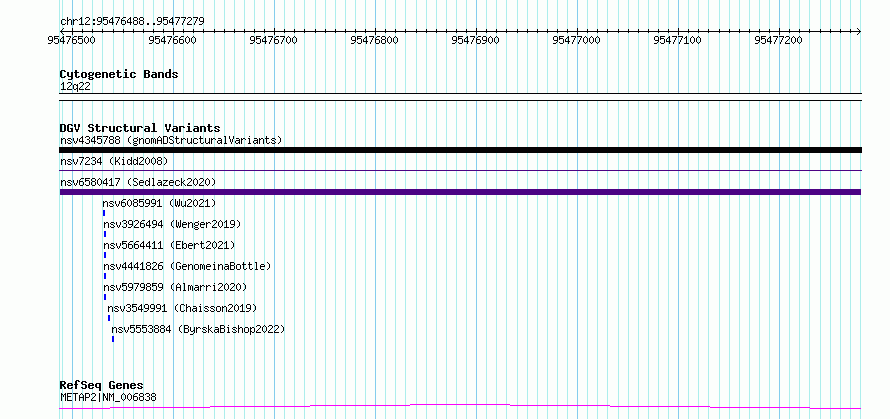Open the METAP2|NM_006838 gene label
Viewport: 890px width, 419px height.
pyautogui.click(x=108, y=397)
